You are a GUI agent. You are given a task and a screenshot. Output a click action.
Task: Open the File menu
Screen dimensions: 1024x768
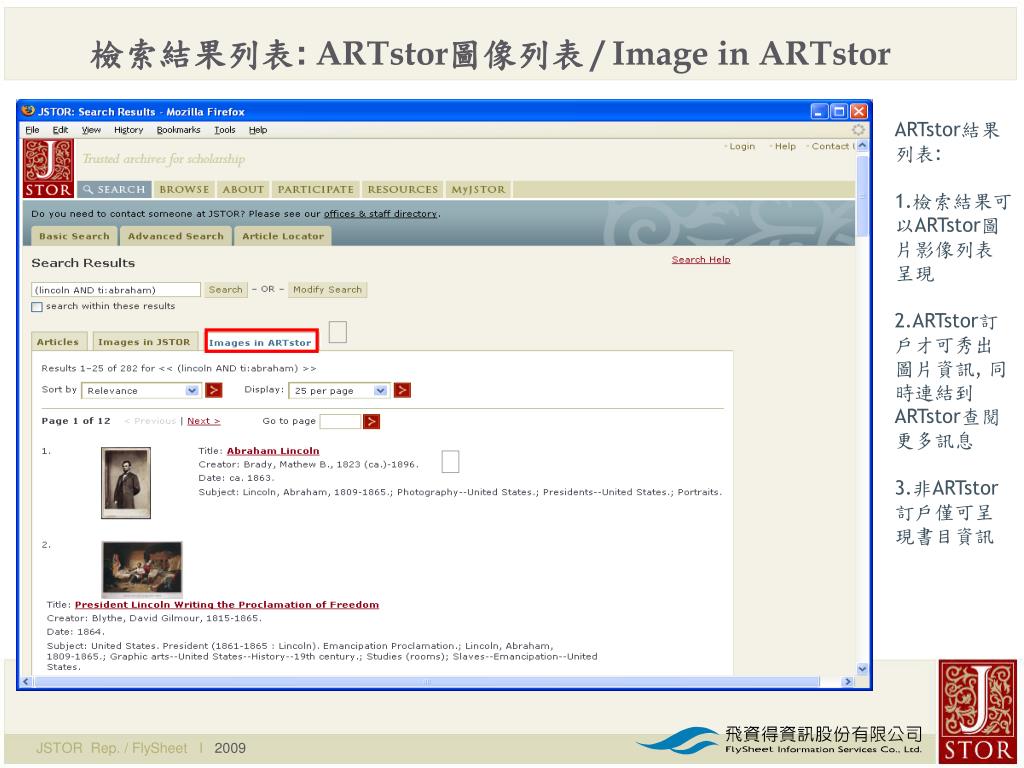click(x=32, y=130)
